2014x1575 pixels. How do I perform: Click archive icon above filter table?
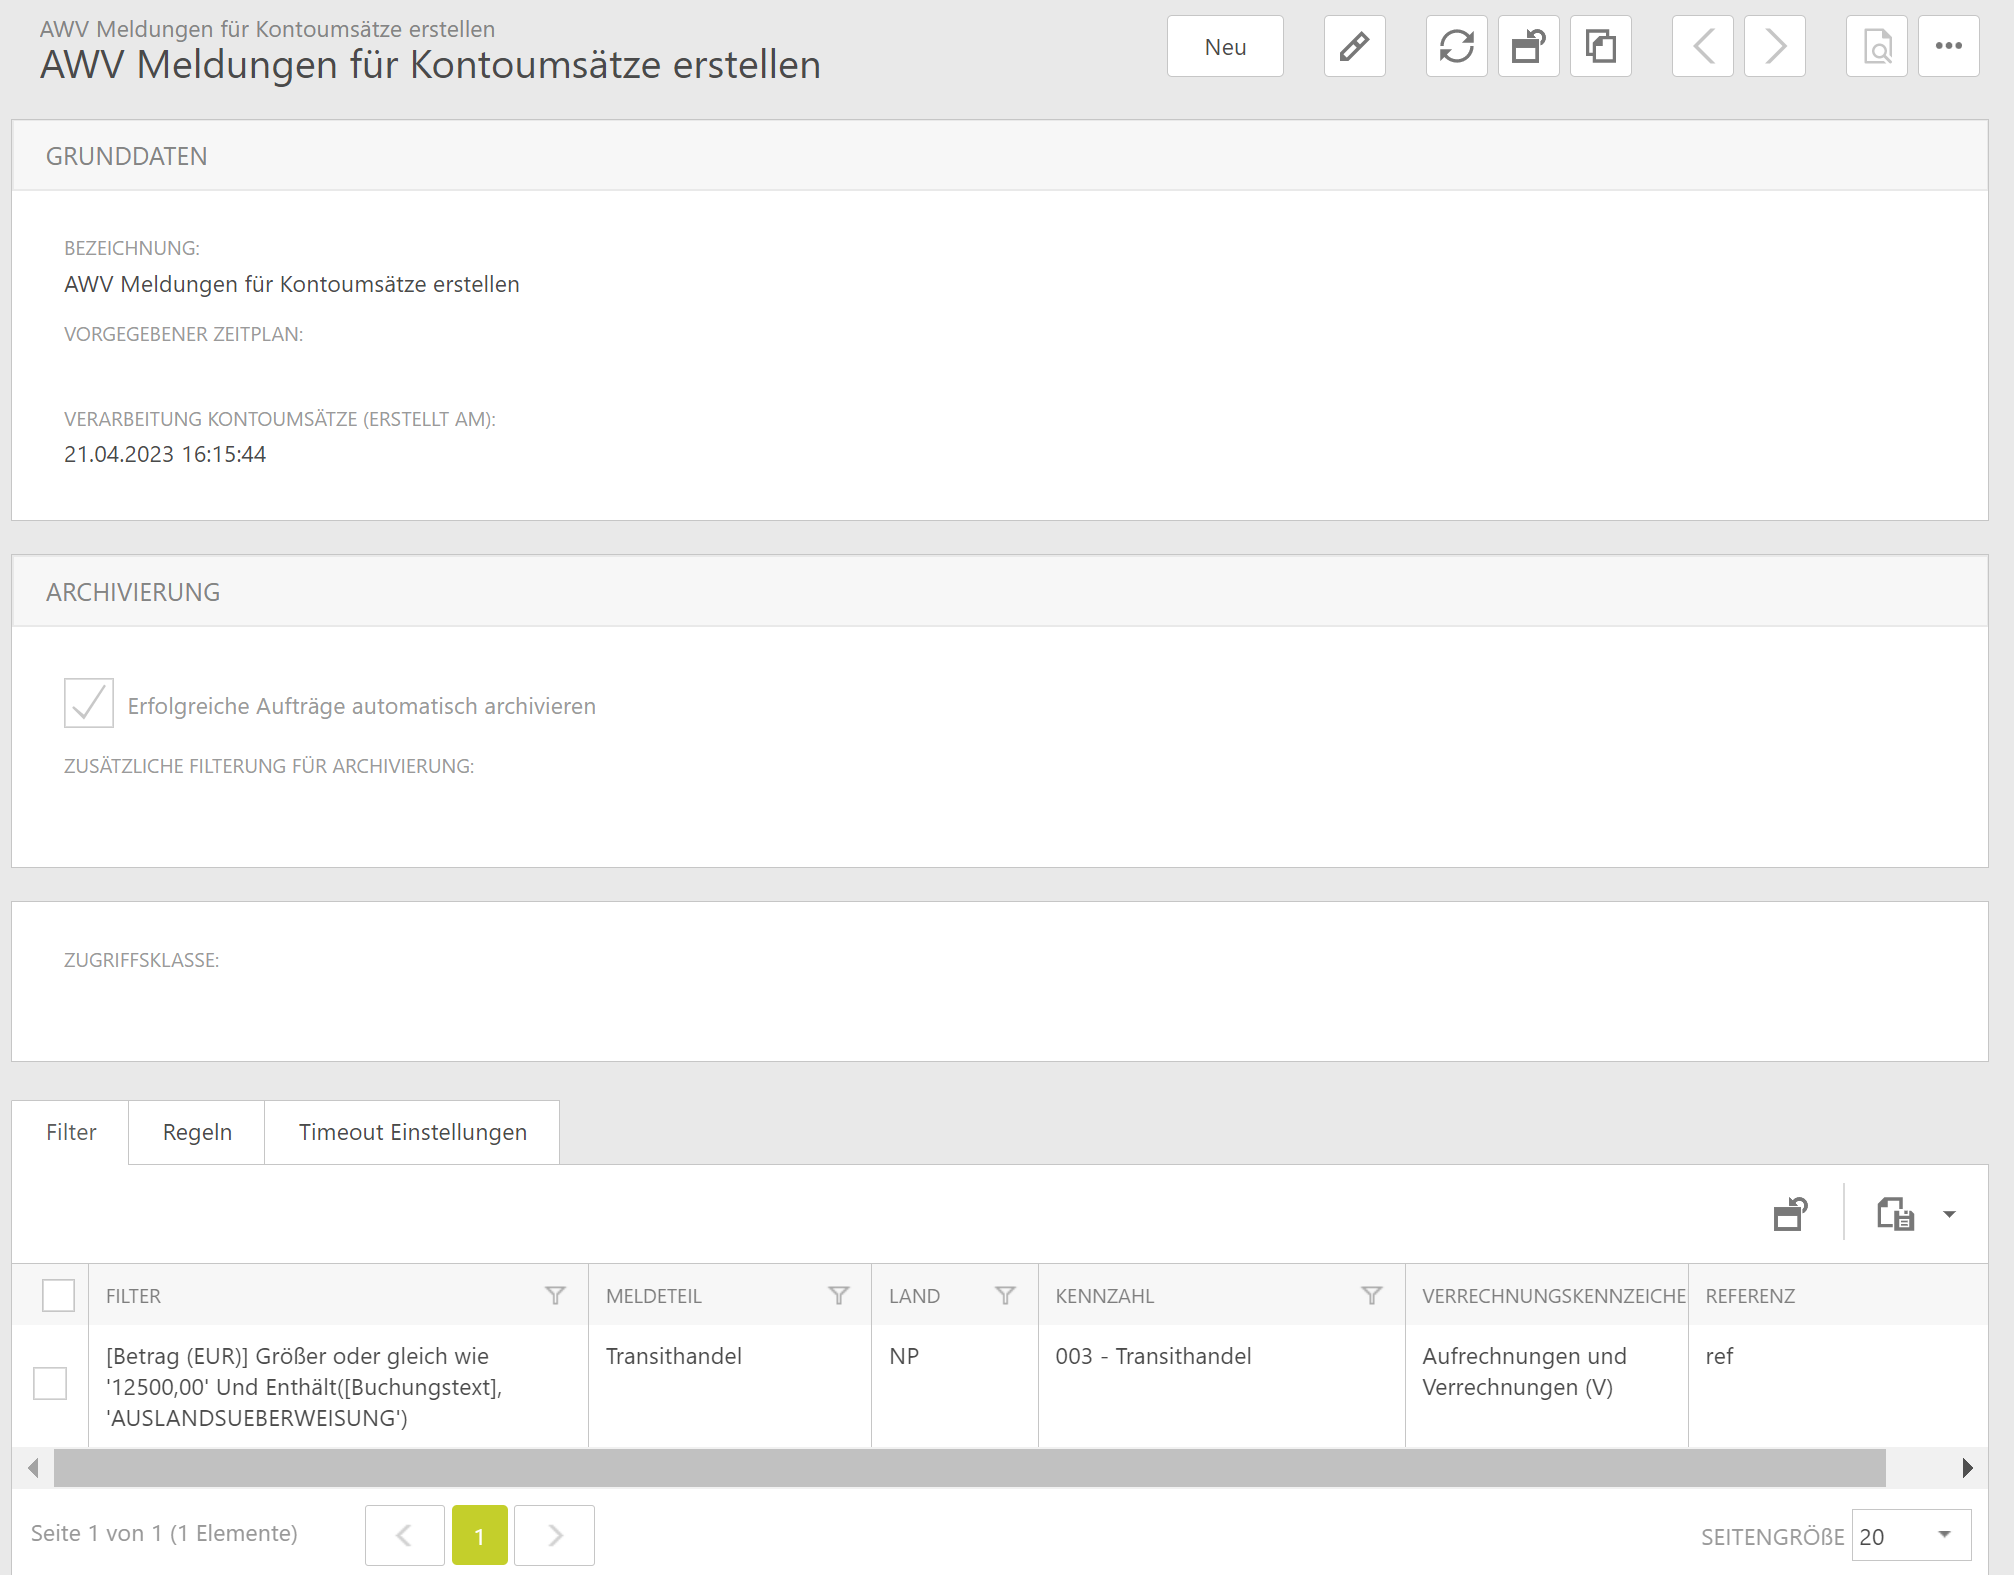(1790, 1214)
